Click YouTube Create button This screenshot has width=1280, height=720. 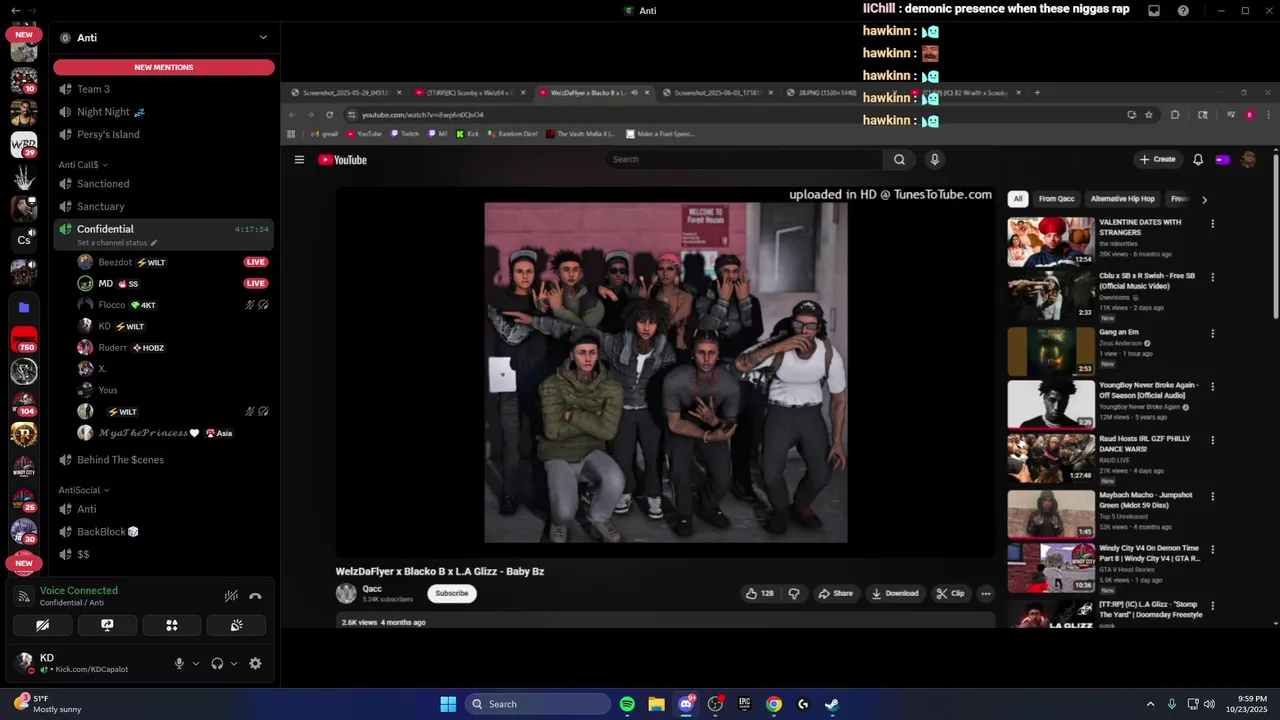(1158, 160)
